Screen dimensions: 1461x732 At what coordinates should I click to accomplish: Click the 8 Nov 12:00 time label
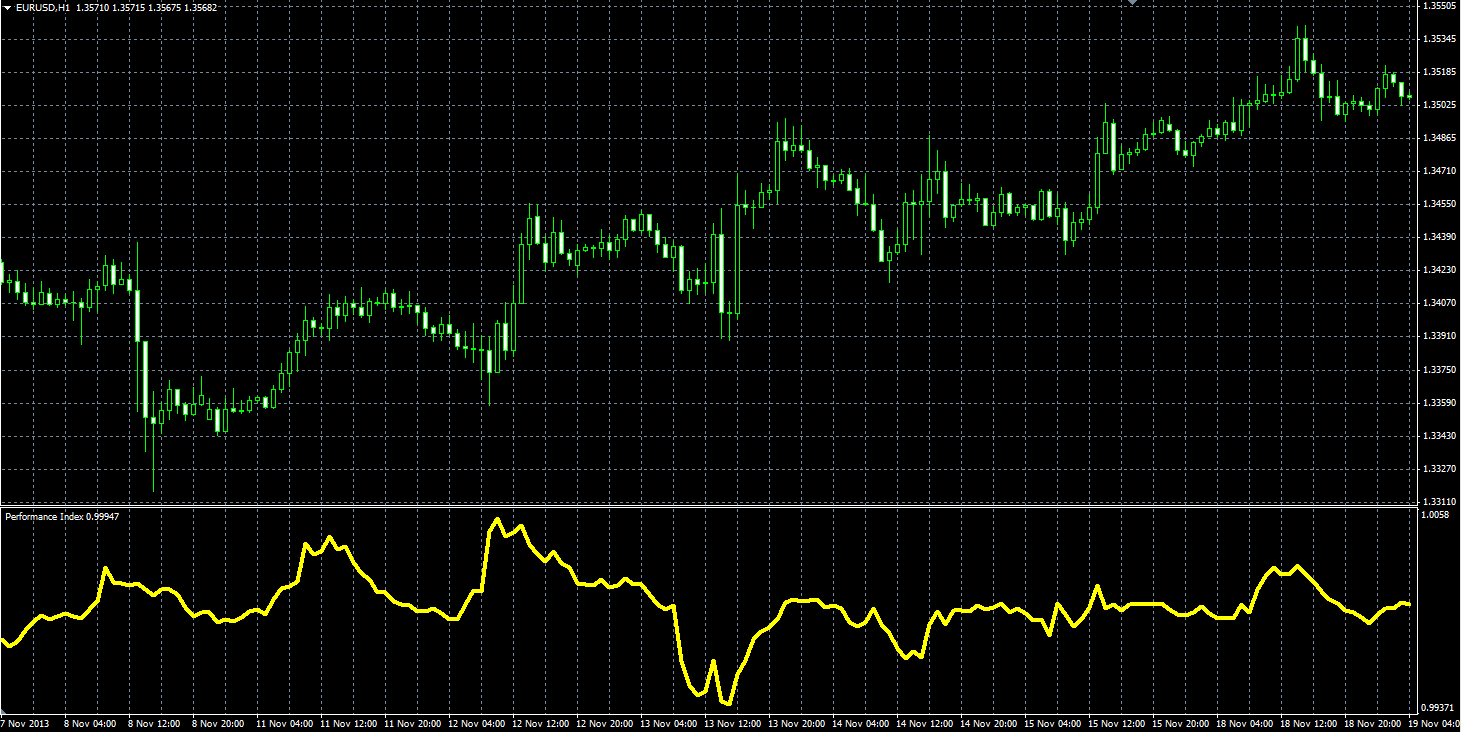coord(155,723)
